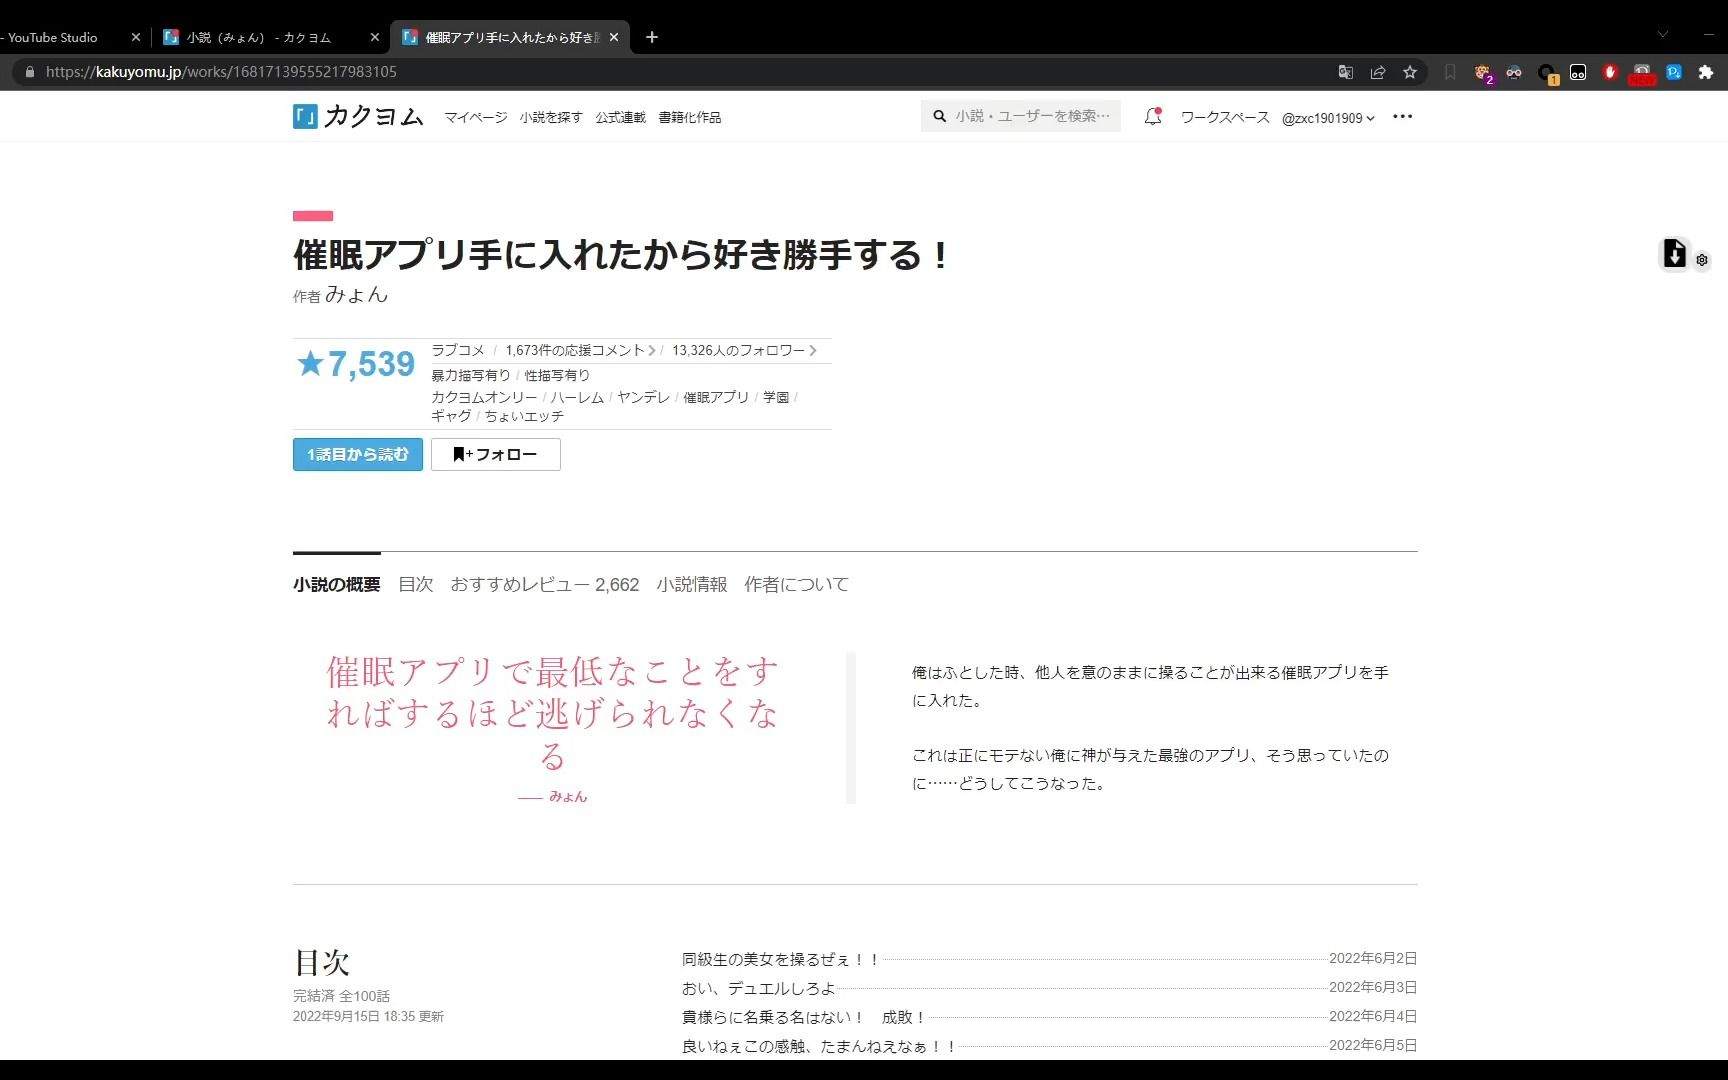Open the two-eyes square extension icon
Viewport: 1728px width, 1080px height.
pos(1578,72)
